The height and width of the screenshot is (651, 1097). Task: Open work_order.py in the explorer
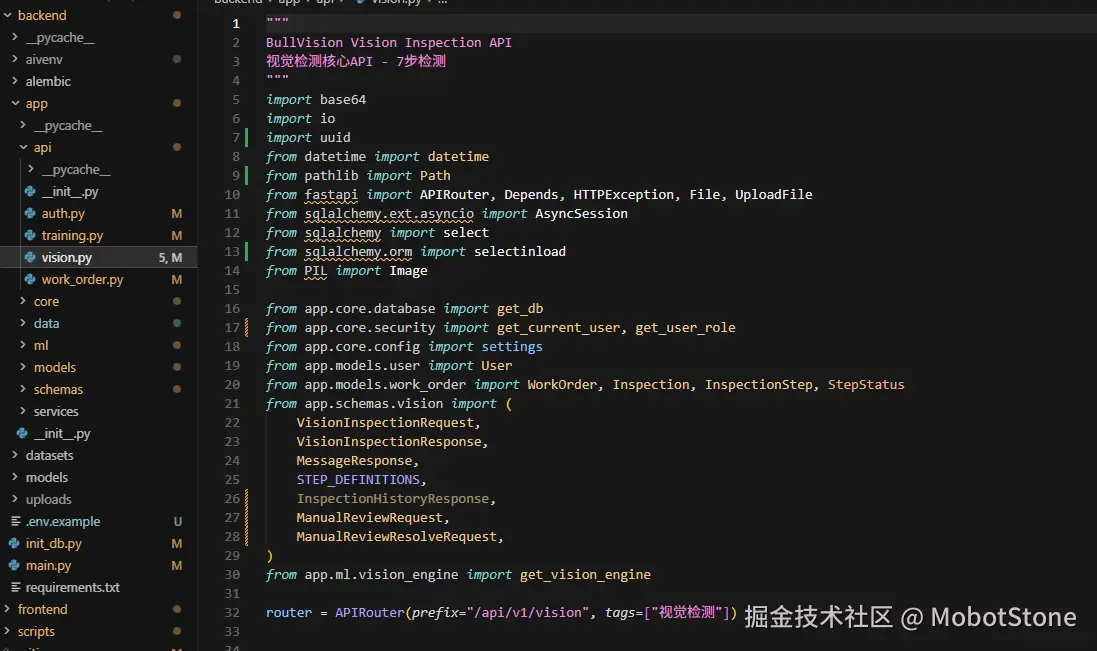pyautogui.click(x=82, y=280)
